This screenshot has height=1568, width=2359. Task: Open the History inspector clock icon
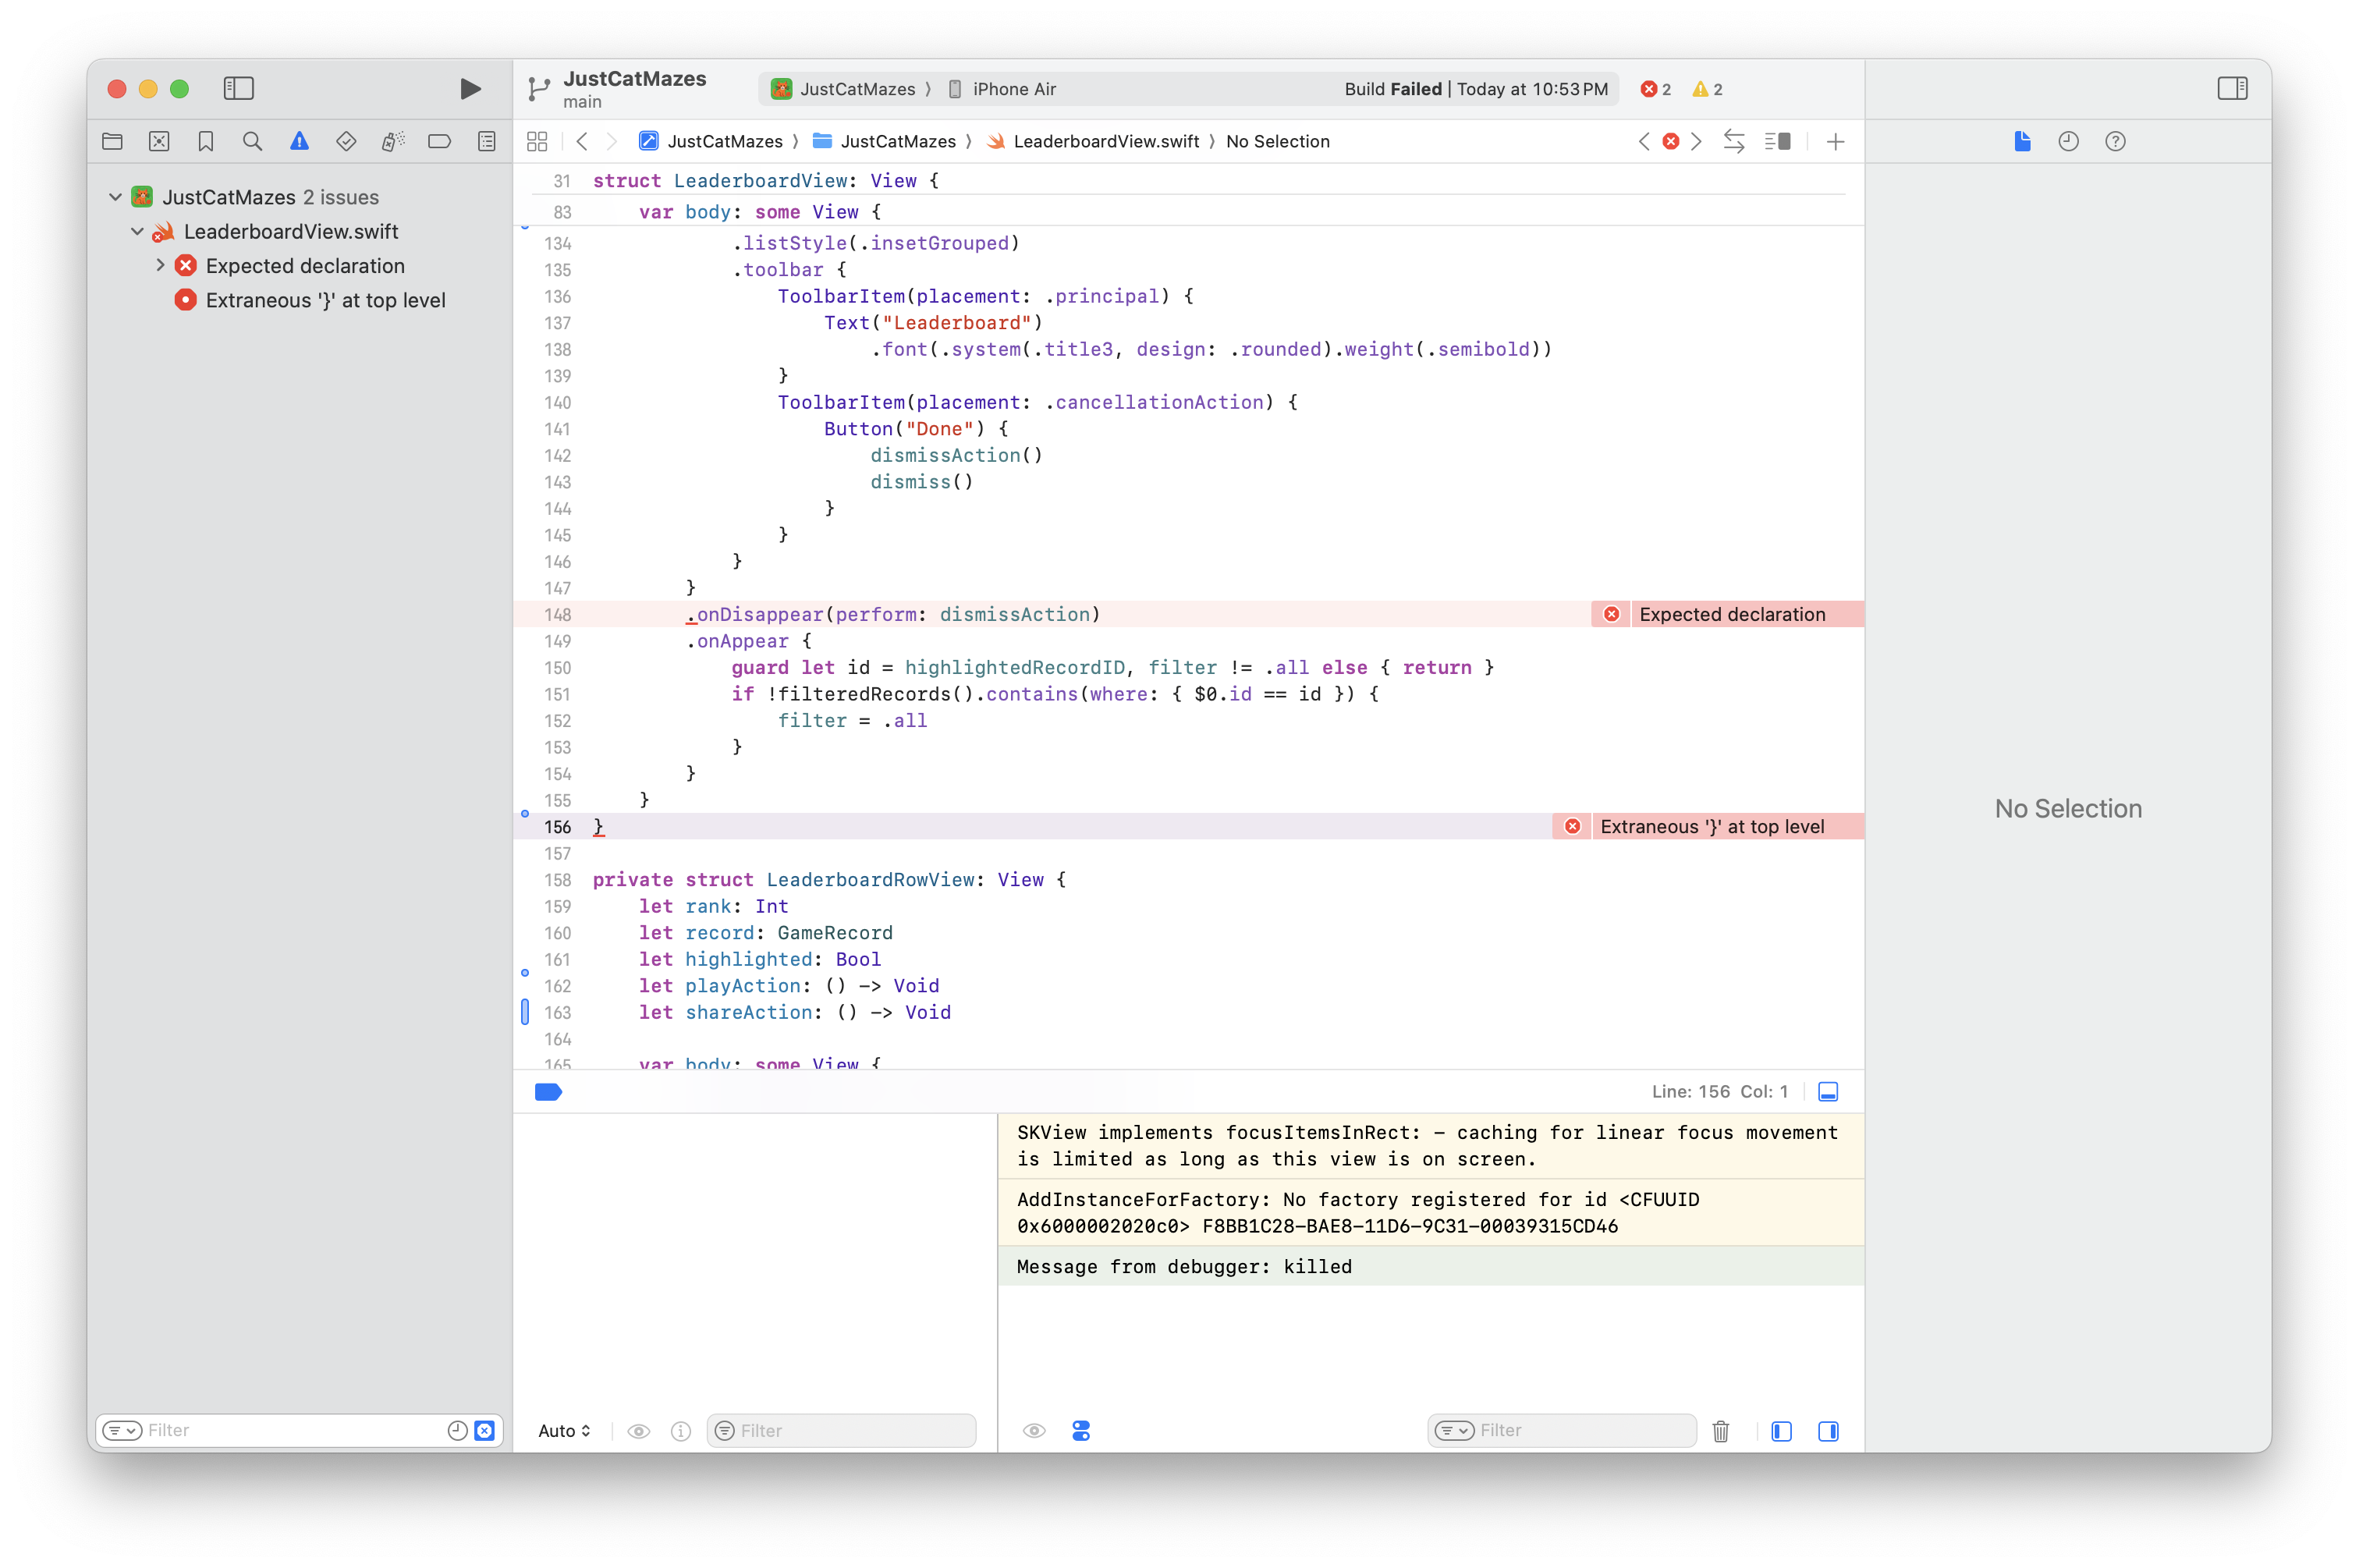point(2068,142)
